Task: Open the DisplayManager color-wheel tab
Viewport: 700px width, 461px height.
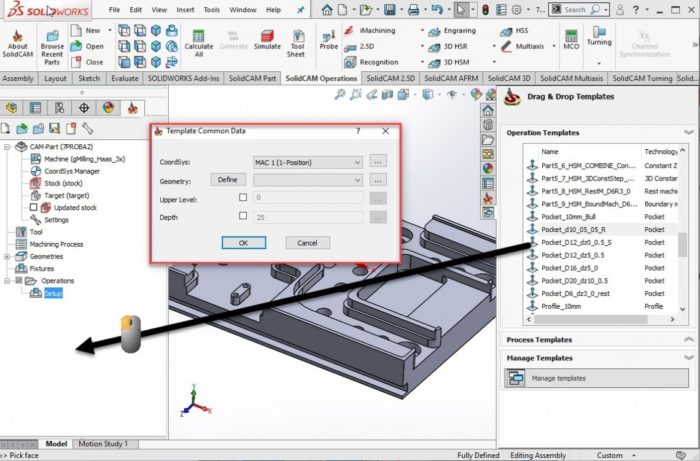Action: (x=108, y=108)
